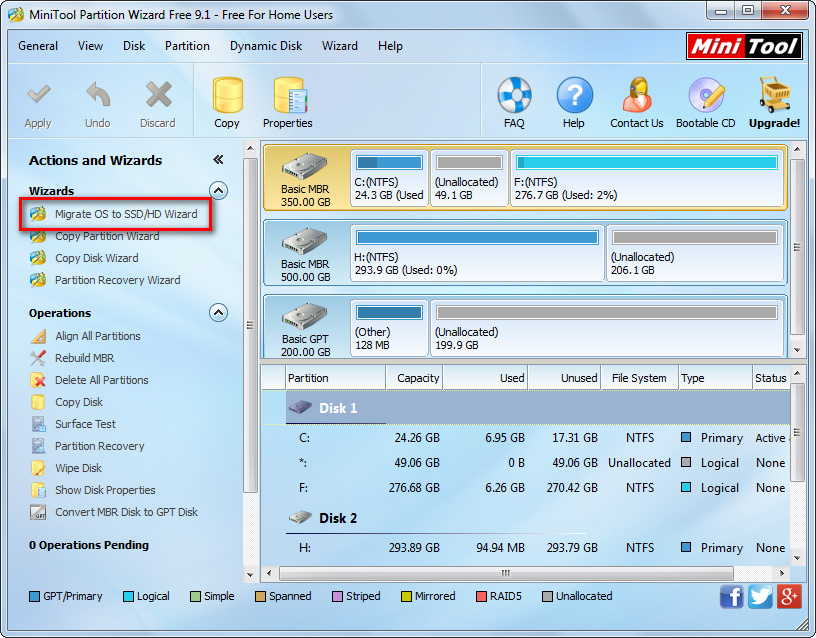Collapse the Wizards section
This screenshot has width=816, height=638.
(x=218, y=191)
